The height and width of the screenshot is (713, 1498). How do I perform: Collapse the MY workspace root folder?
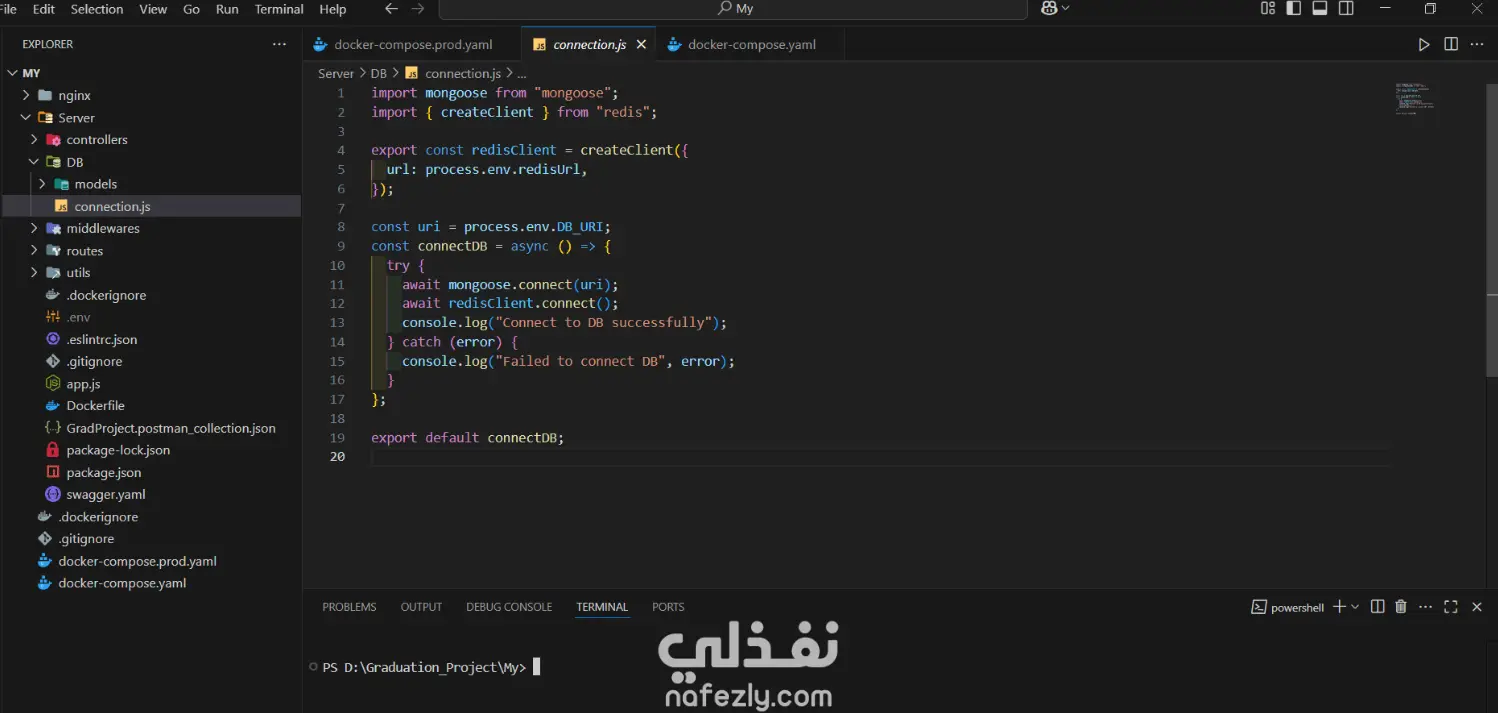pos(151,73)
